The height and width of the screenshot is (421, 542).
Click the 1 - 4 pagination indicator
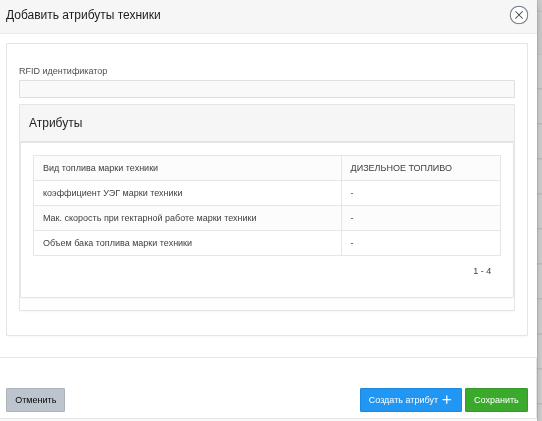click(x=482, y=271)
